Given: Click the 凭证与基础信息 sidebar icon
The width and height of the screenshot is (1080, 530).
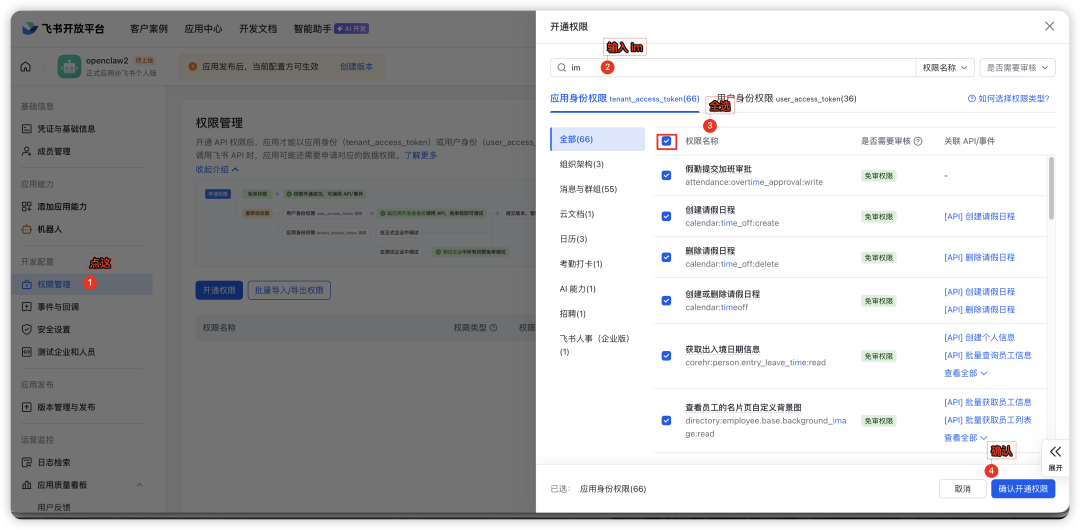Looking at the screenshot, I should [27, 129].
